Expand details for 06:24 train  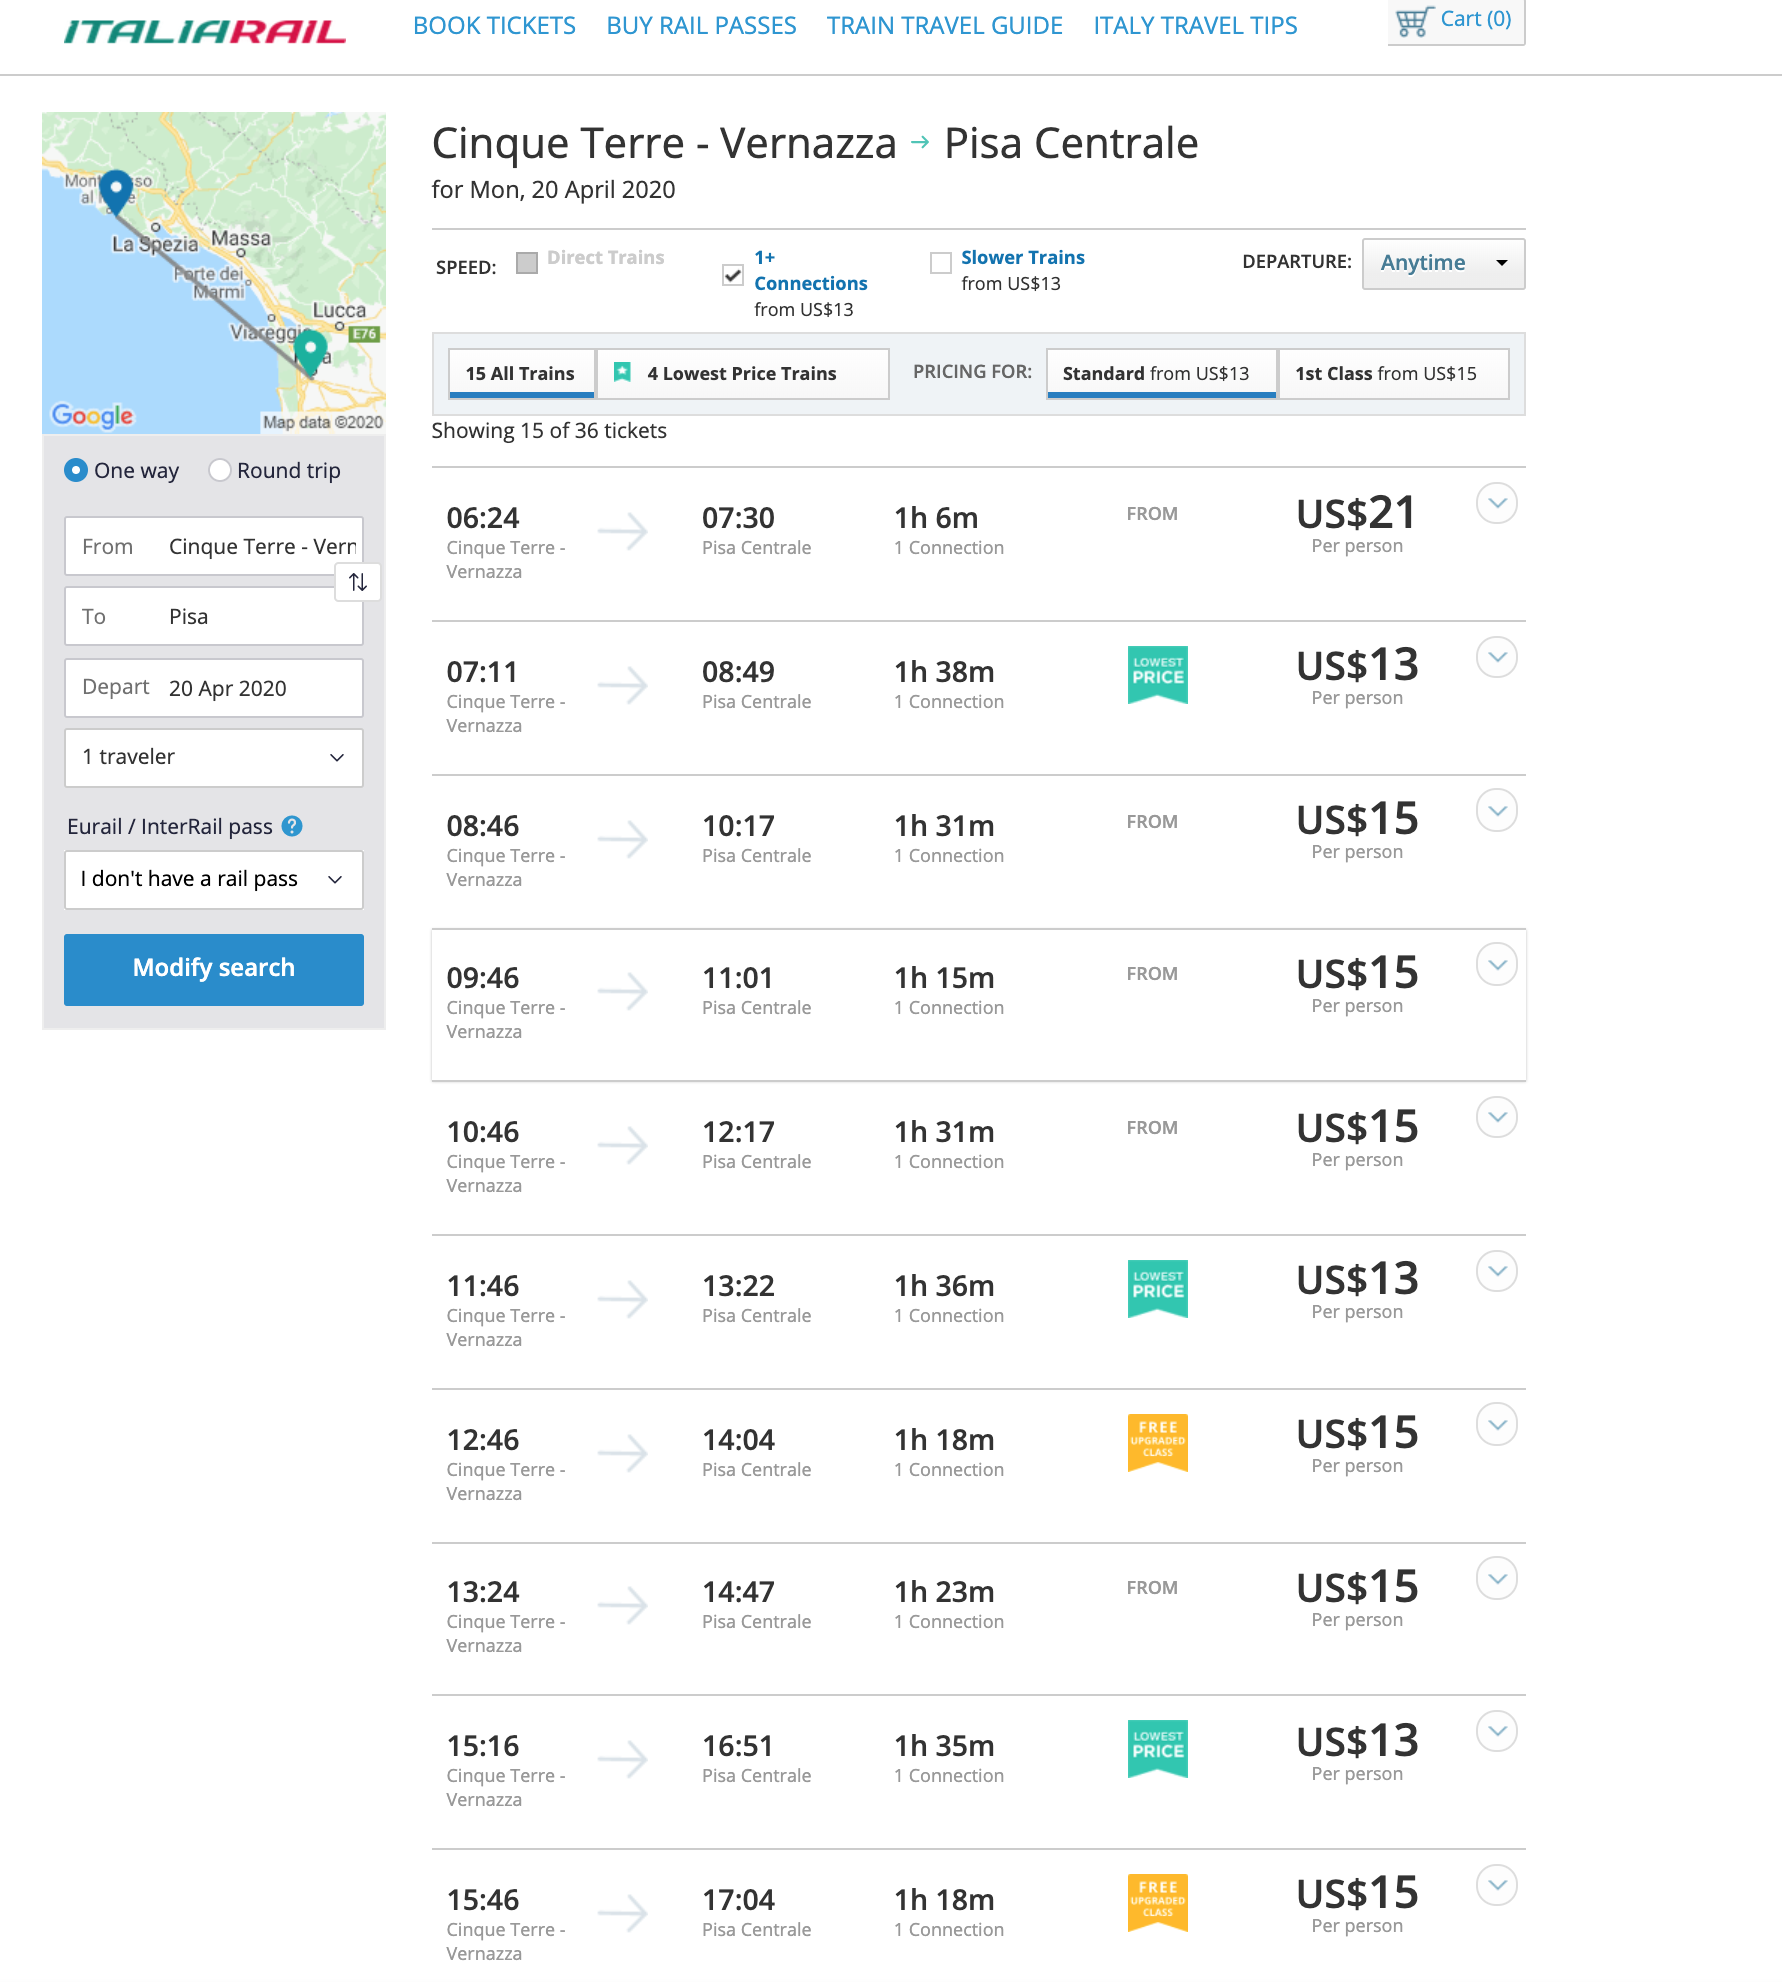1497,503
